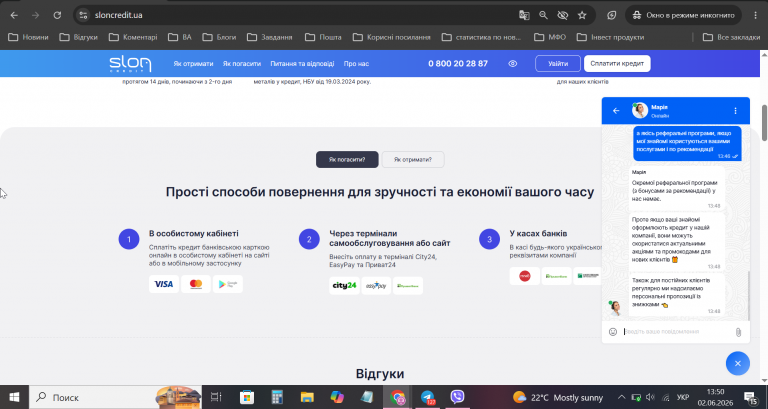Toggle accessibility eye icon in site header
Screen dimensions: 768x409
tap(512, 64)
